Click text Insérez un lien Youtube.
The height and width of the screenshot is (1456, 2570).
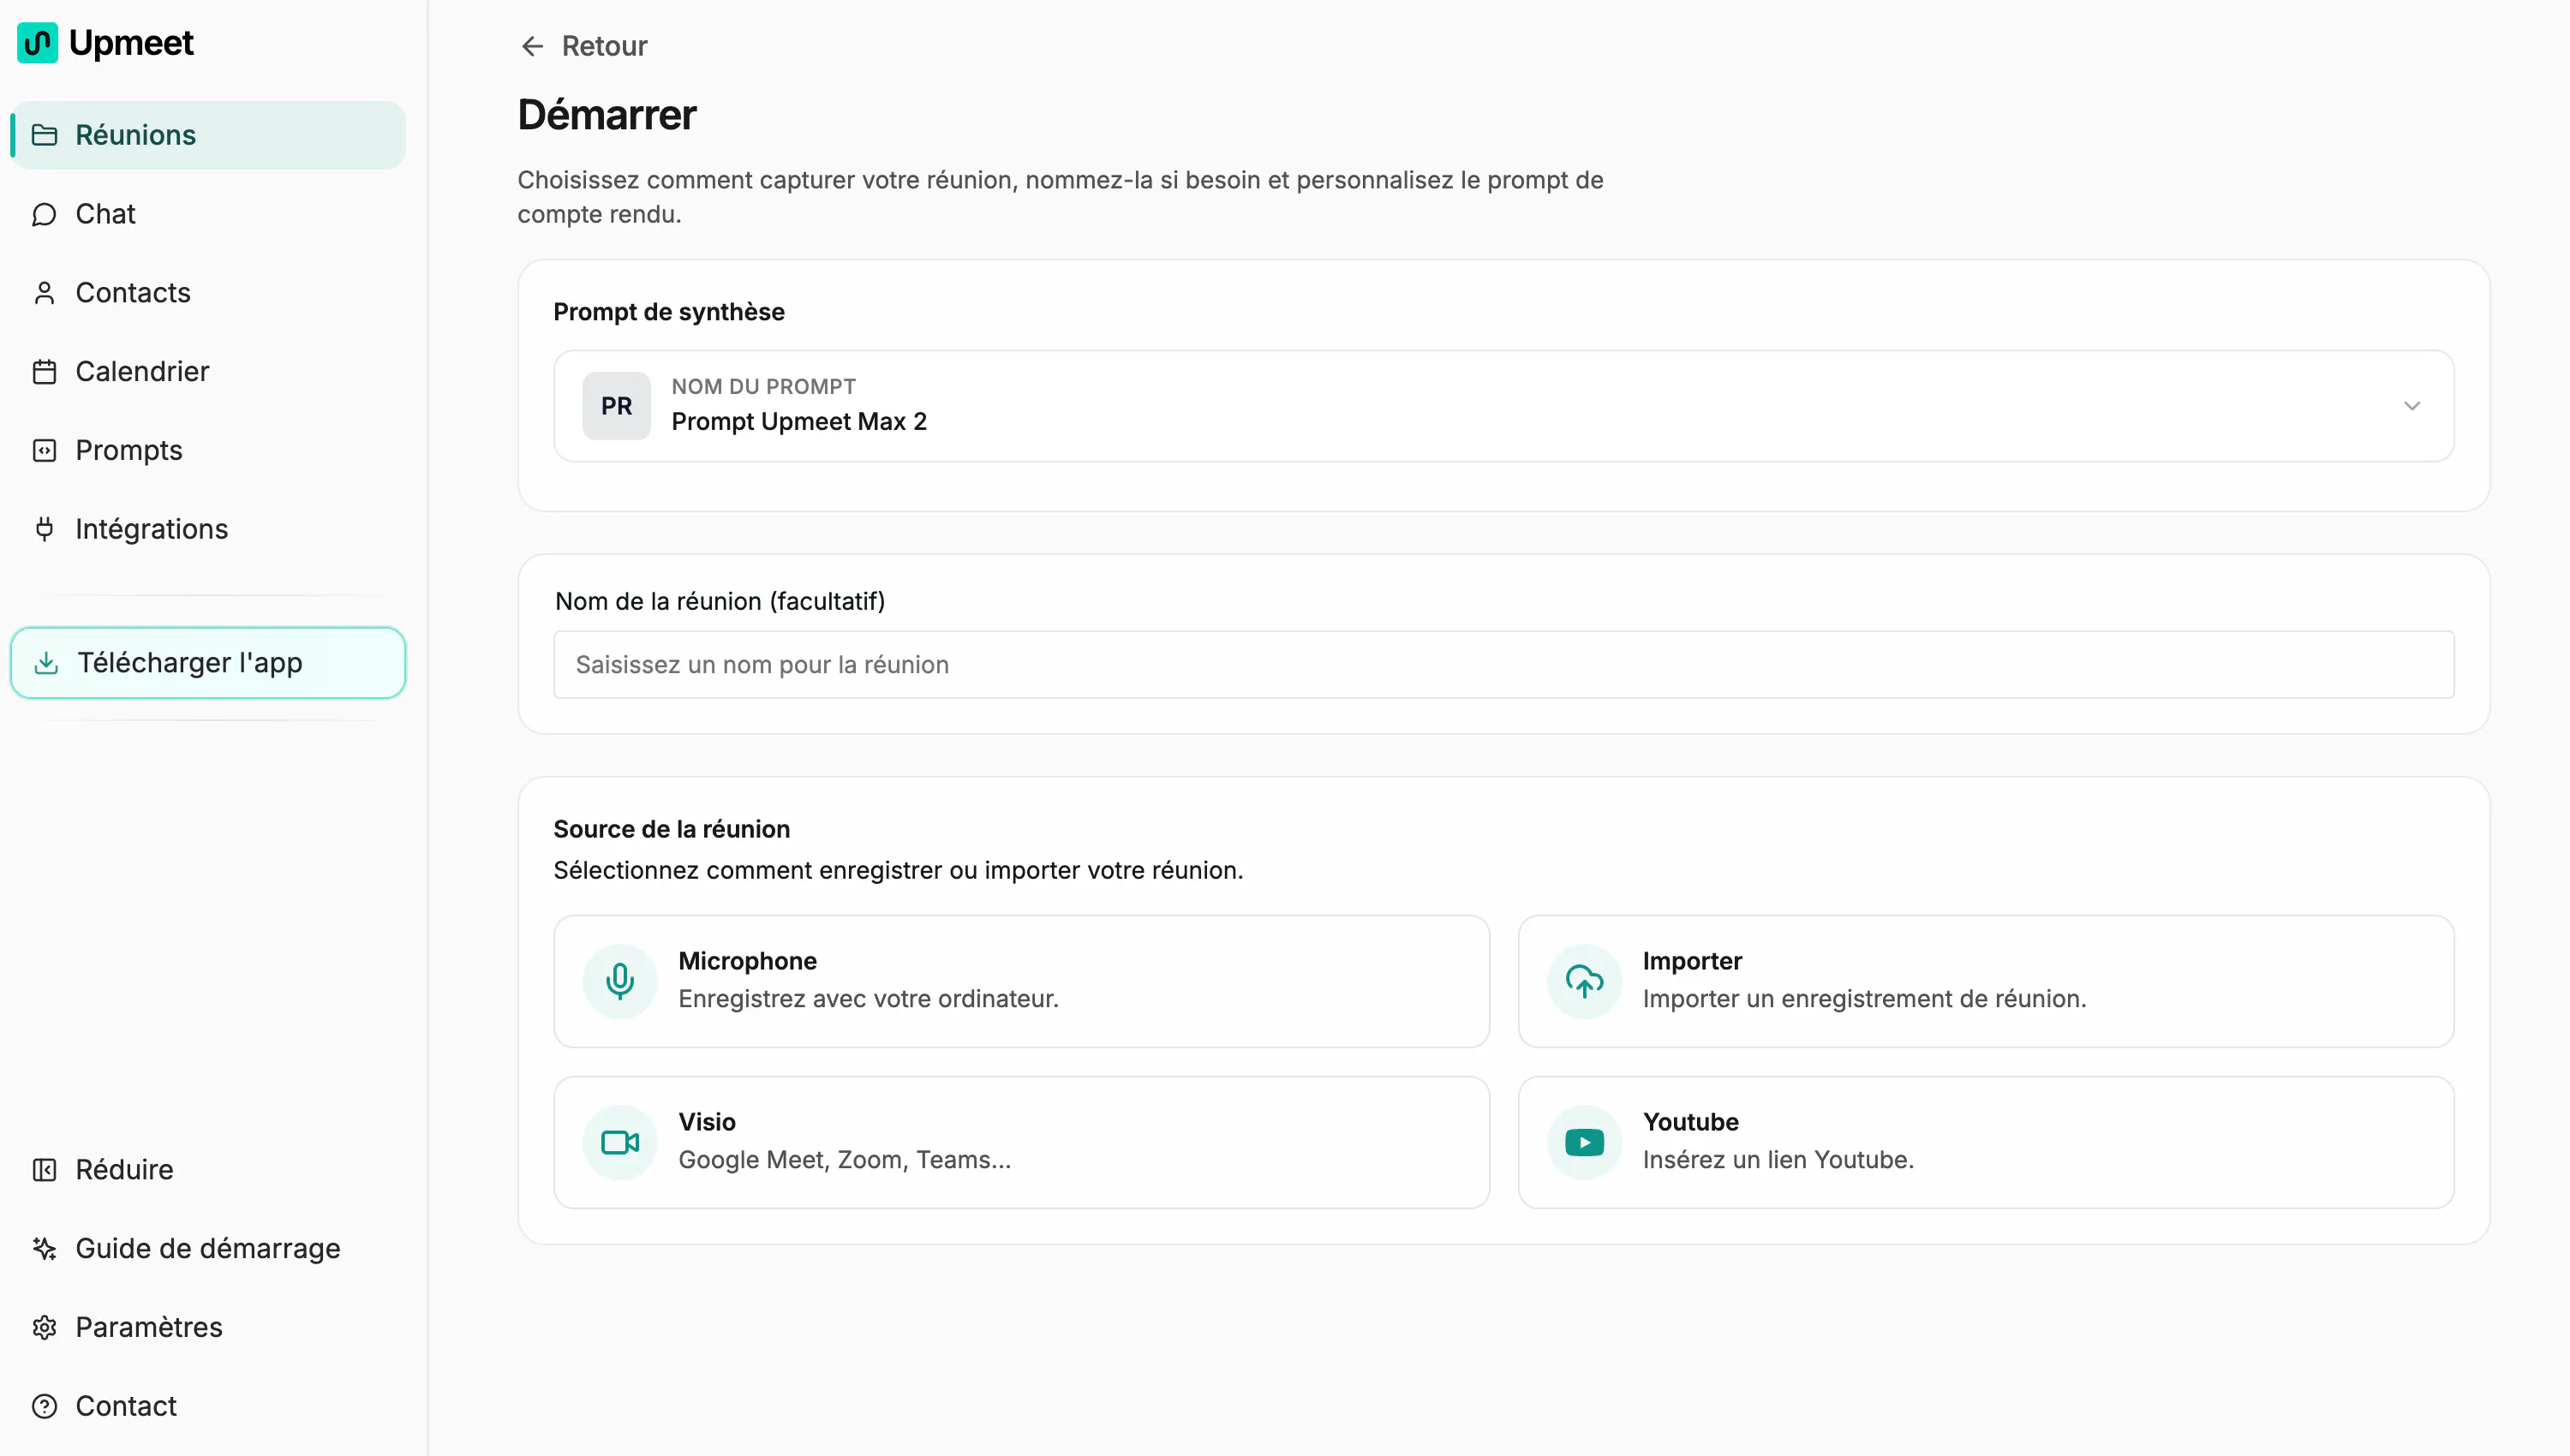pyautogui.click(x=1778, y=1160)
